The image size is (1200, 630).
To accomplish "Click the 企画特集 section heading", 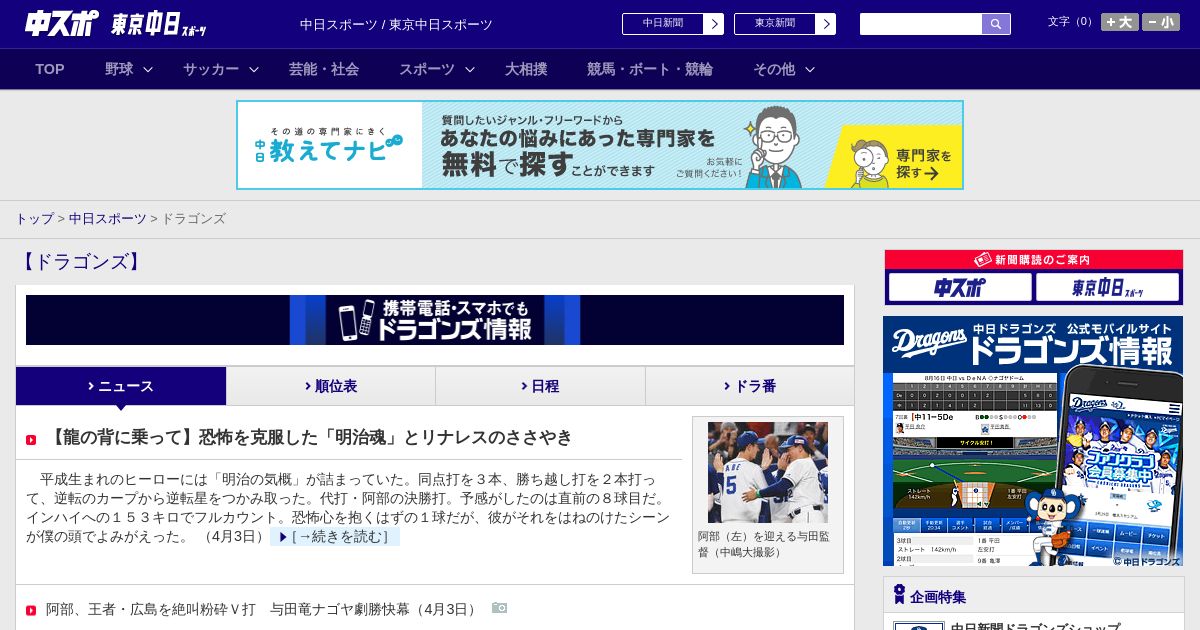I will (938, 597).
